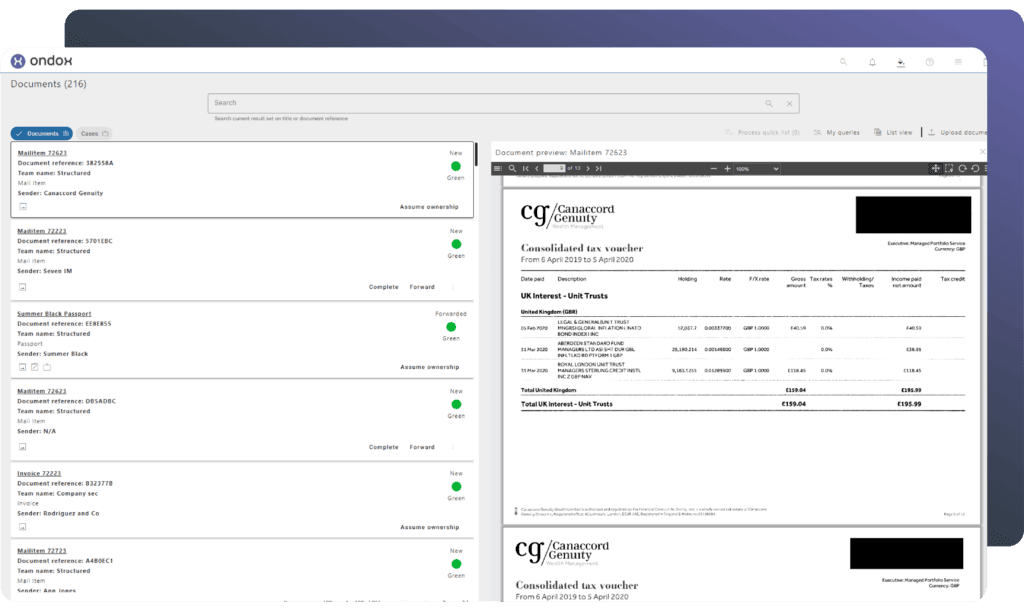The width and height of the screenshot is (1024, 614).
Task: Open notifications bell in header
Action: click(872, 62)
